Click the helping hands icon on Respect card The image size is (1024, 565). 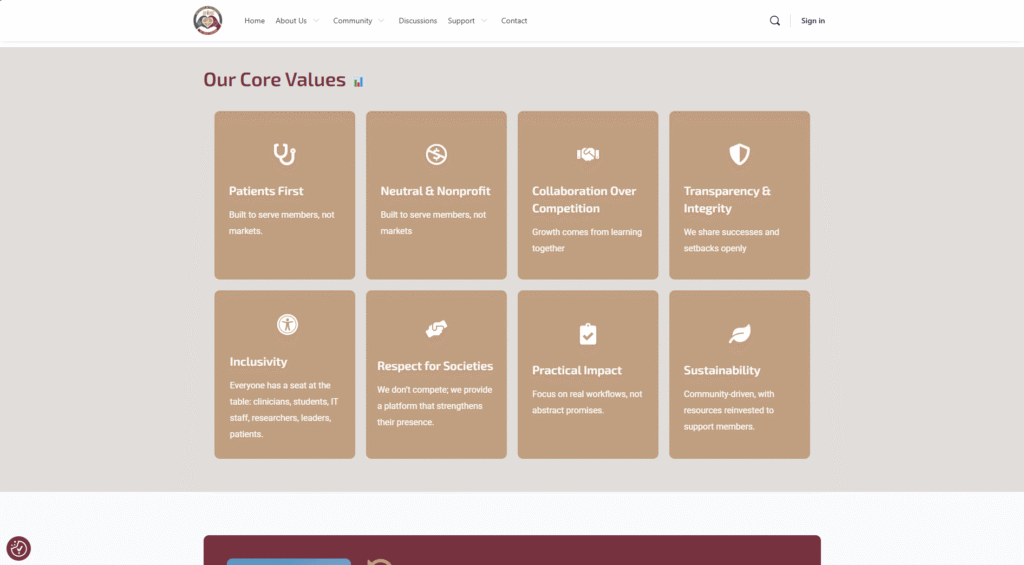click(x=436, y=329)
